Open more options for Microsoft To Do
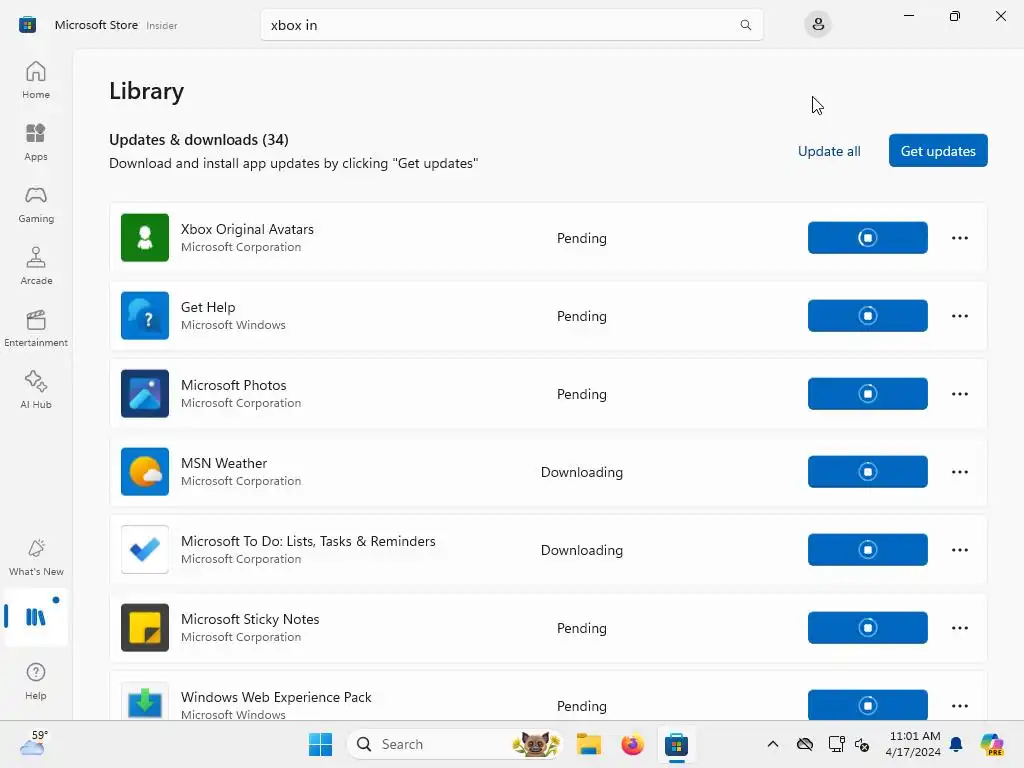 (959, 550)
